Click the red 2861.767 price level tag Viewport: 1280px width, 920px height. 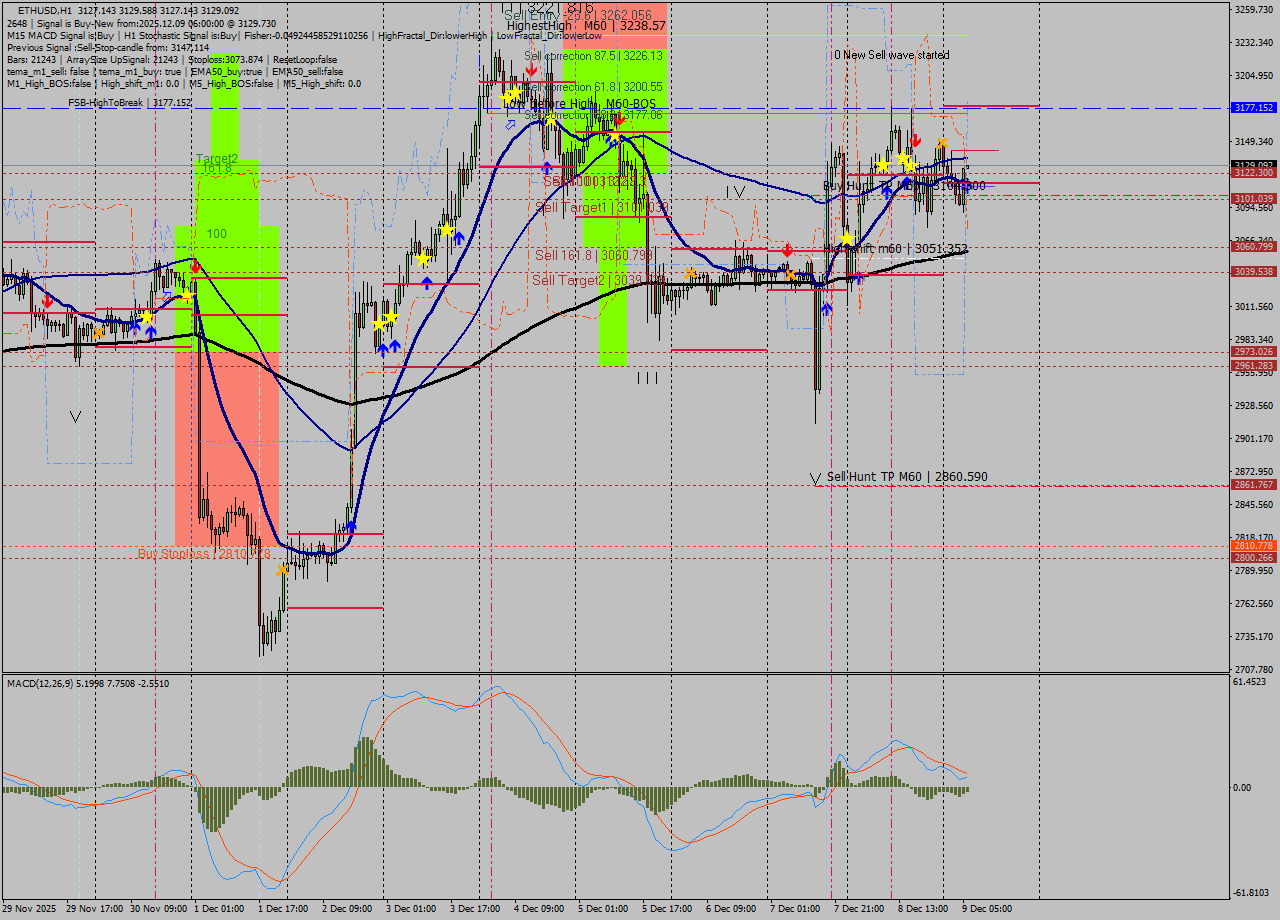(1253, 484)
